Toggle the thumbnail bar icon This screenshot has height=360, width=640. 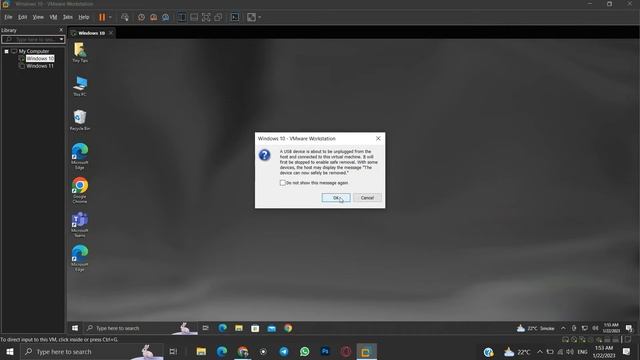194,17
